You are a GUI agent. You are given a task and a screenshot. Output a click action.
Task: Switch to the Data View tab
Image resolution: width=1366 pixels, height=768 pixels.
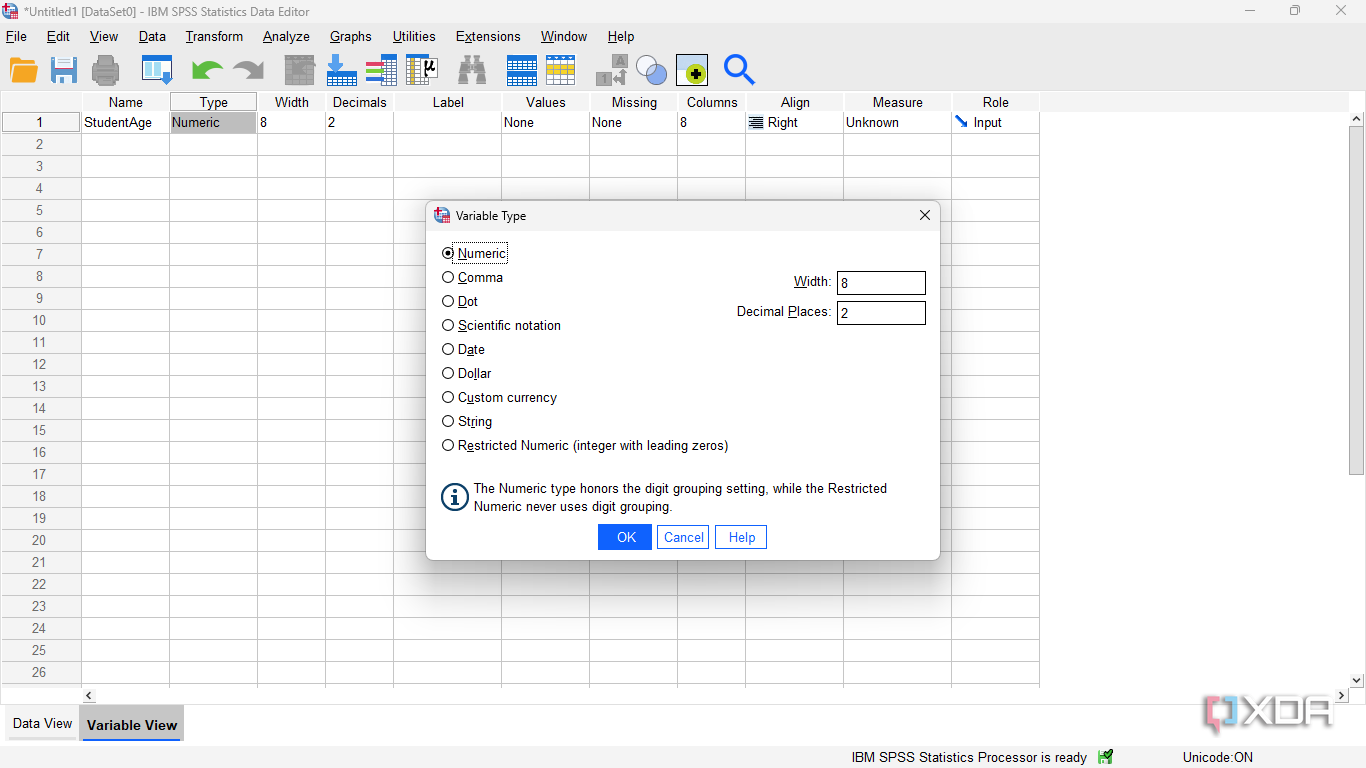[42, 724]
